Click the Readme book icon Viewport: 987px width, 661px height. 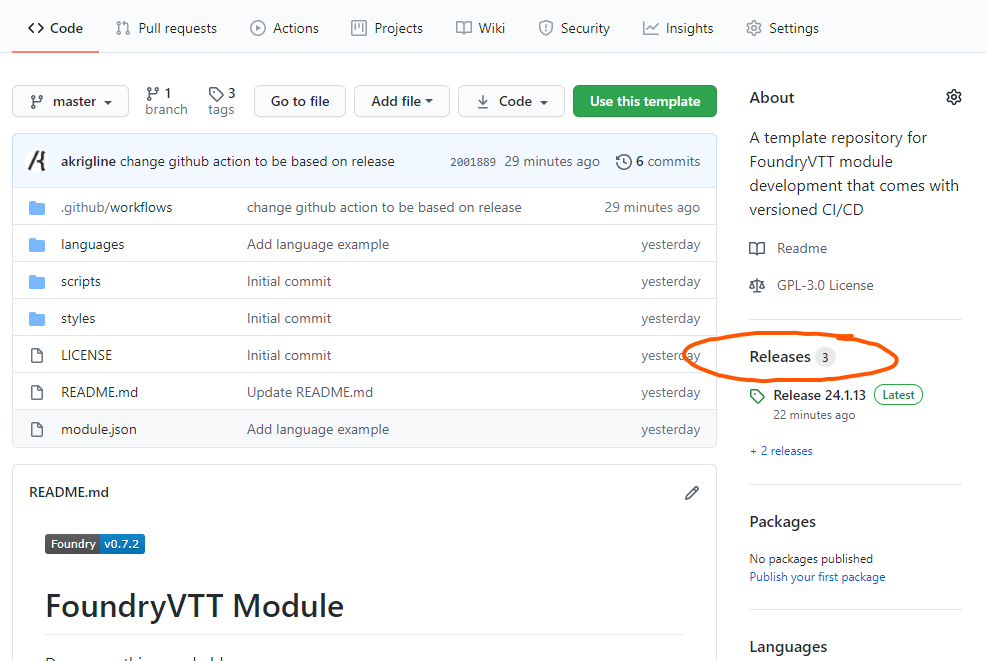[x=757, y=249]
